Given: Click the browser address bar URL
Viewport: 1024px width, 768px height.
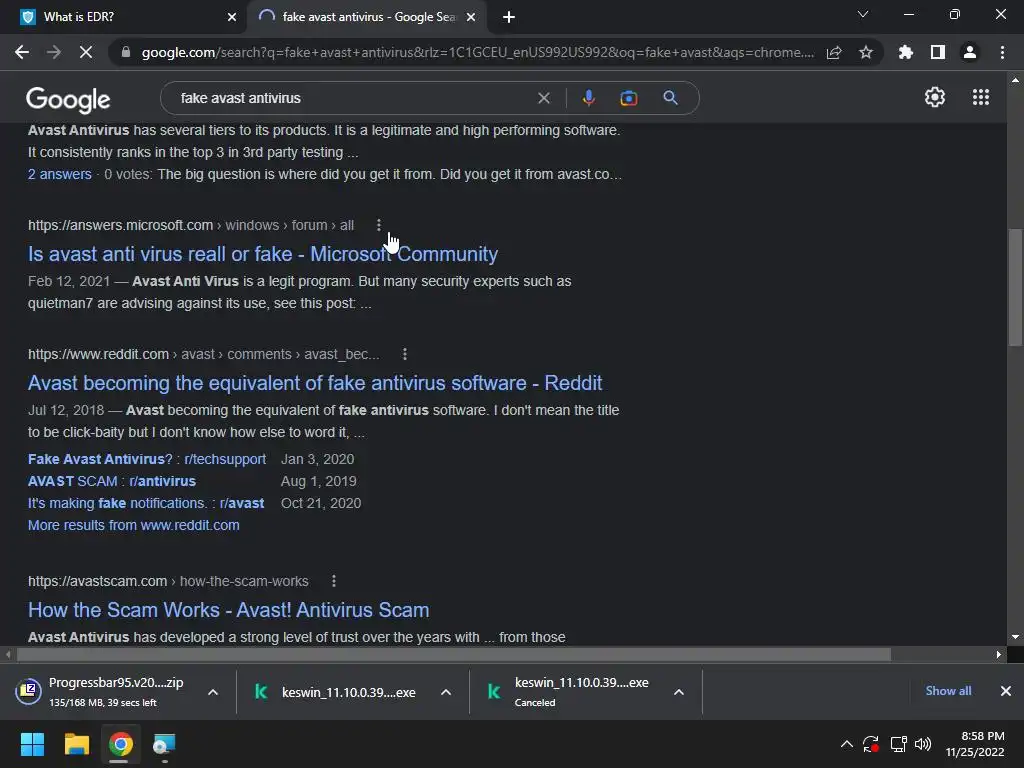Looking at the screenshot, I should 477,52.
